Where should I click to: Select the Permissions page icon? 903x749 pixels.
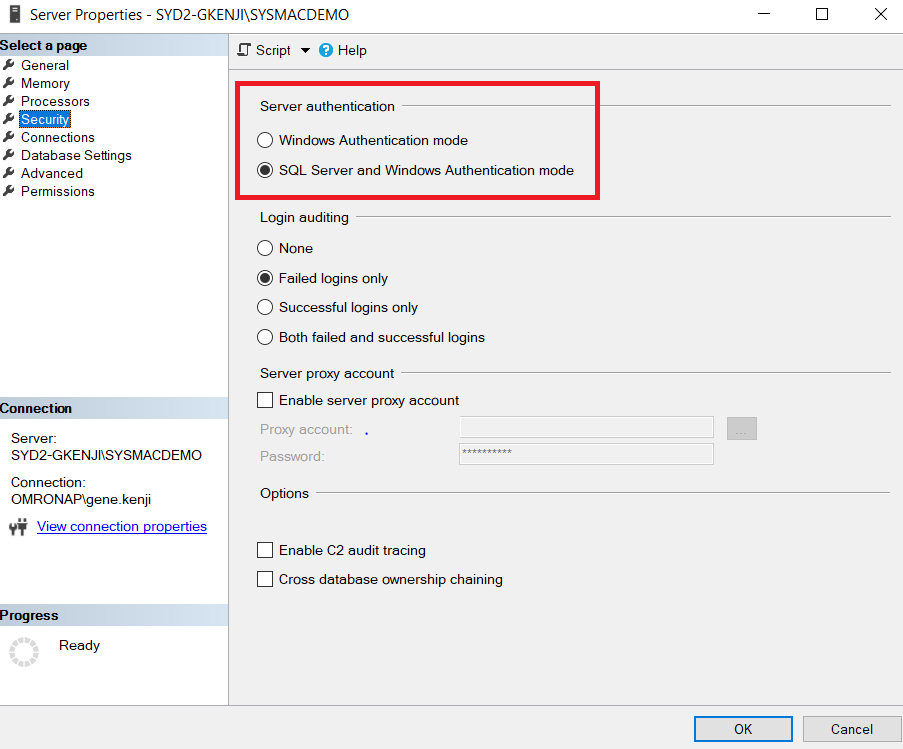pyautogui.click(x=11, y=191)
